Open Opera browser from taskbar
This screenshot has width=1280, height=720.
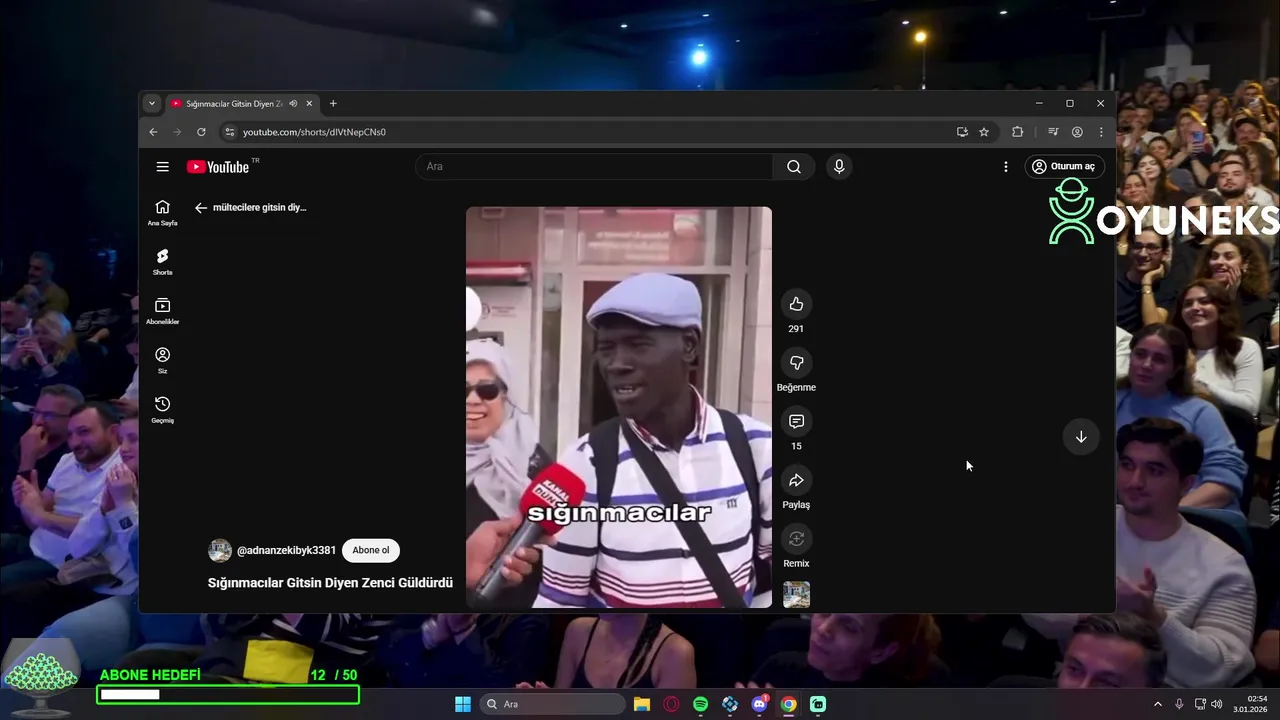click(671, 704)
